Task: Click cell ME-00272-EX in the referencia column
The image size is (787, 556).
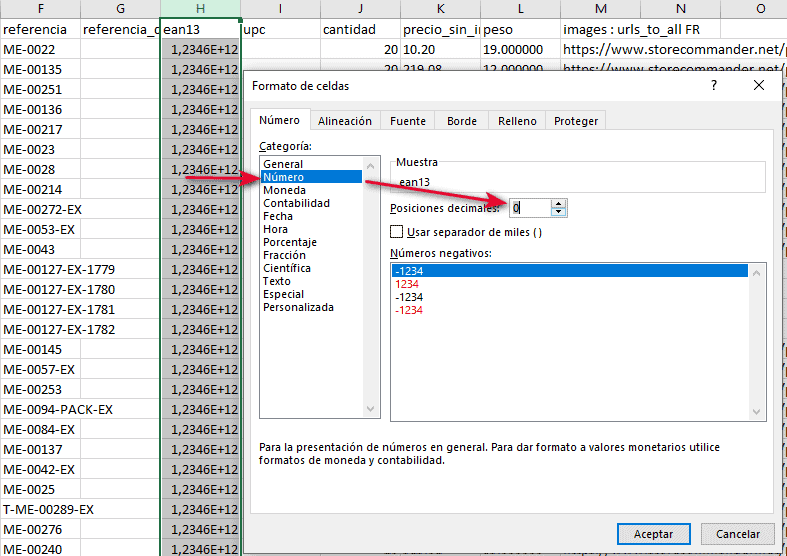Action: pos(40,209)
